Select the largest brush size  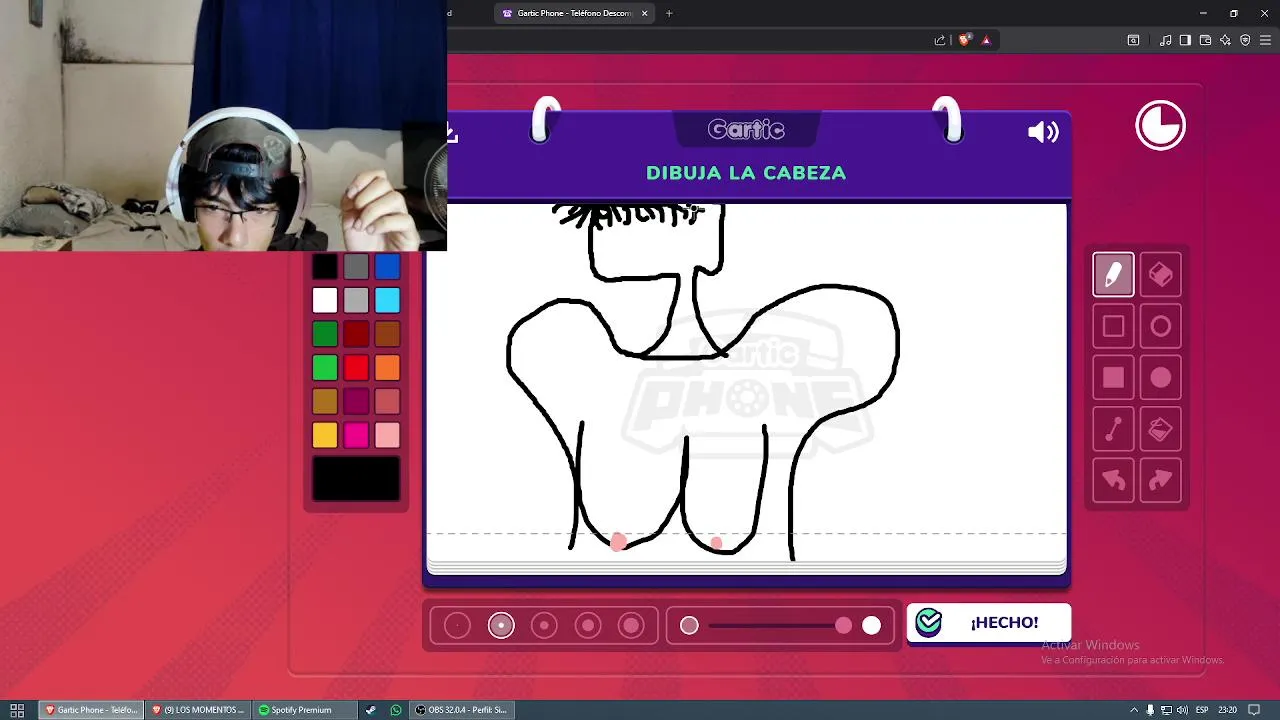(631, 625)
